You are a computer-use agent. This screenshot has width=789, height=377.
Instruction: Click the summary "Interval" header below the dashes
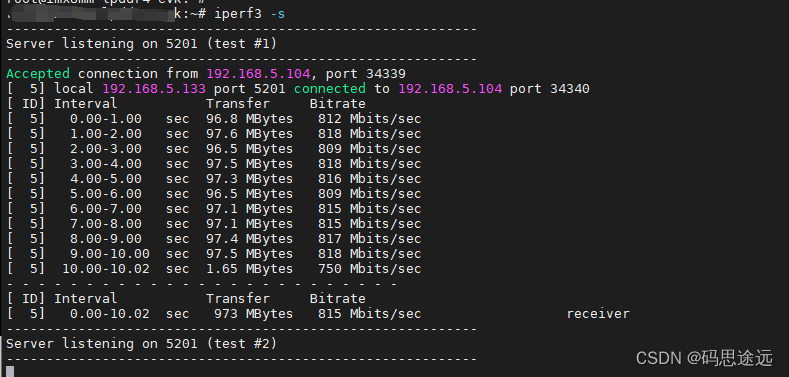86,298
